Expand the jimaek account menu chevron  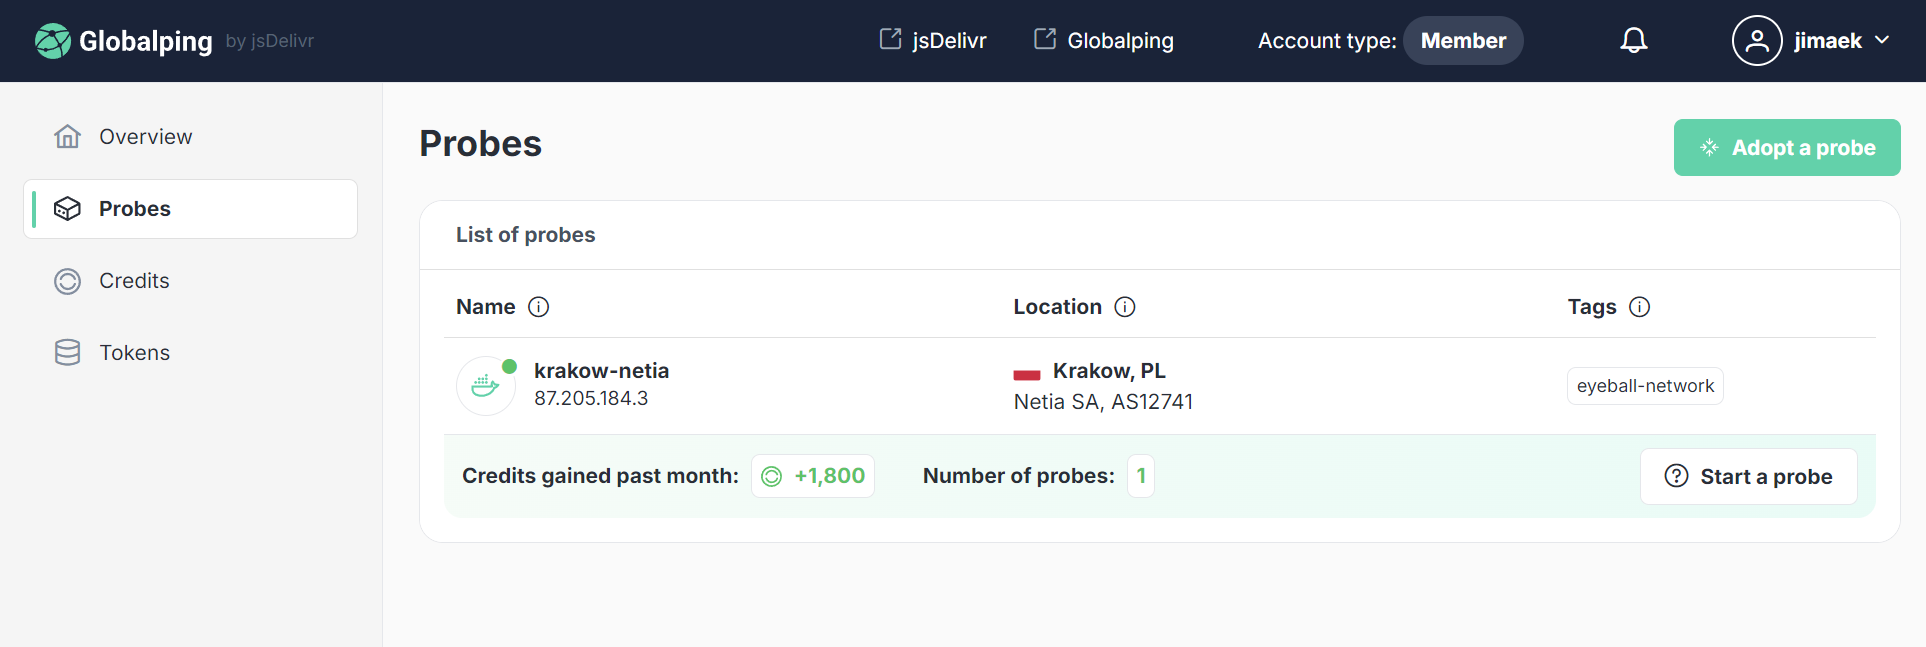(x=1882, y=40)
